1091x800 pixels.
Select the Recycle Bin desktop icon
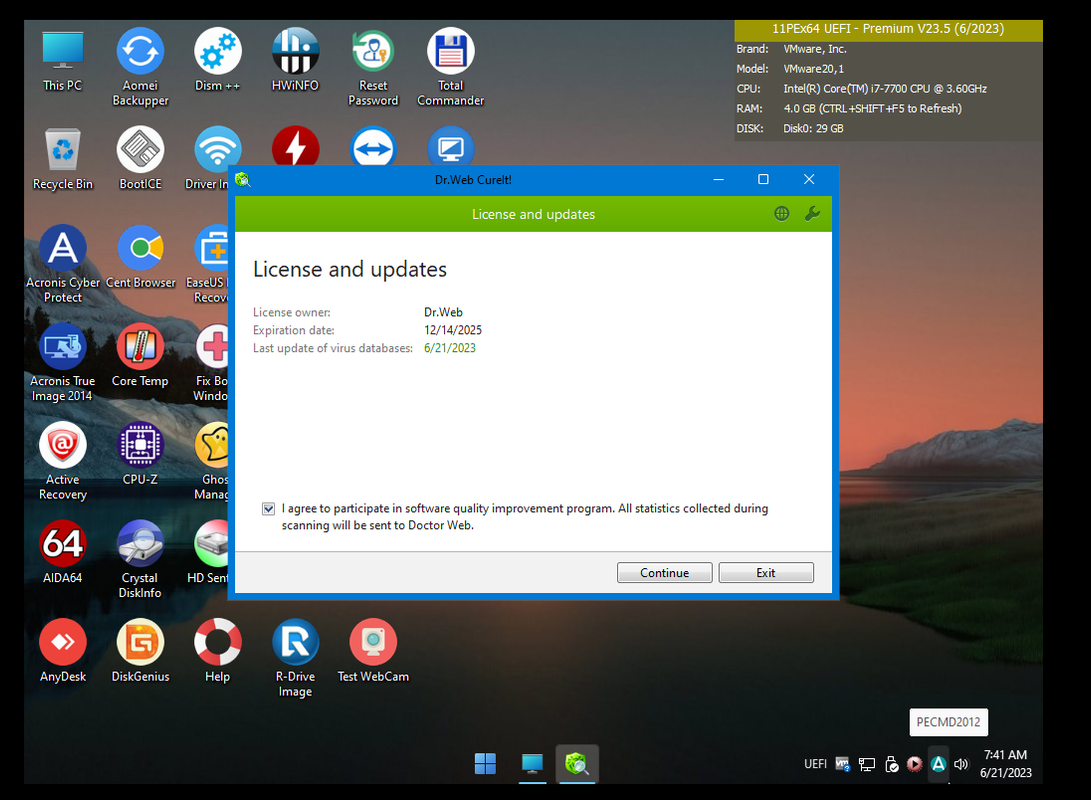(63, 159)
